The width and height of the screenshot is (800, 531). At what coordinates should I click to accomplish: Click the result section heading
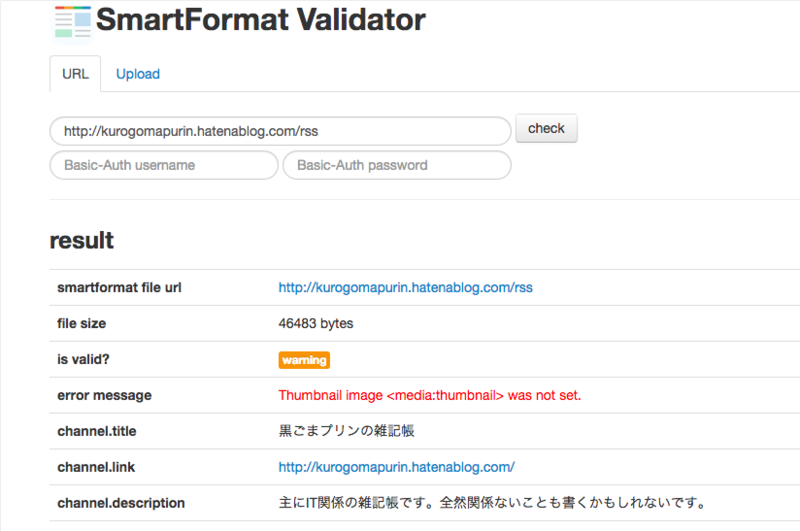point(82,241)
